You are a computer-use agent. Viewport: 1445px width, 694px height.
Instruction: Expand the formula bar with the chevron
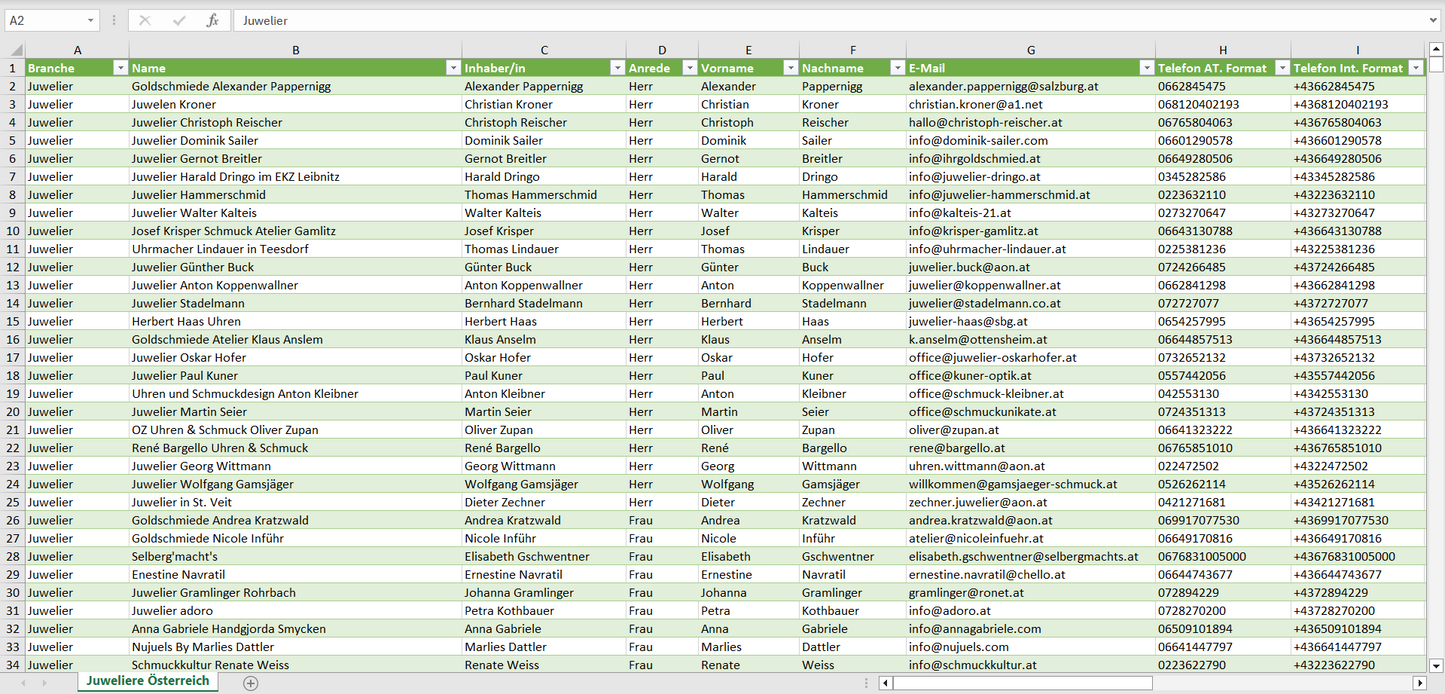coord(1435,20)
